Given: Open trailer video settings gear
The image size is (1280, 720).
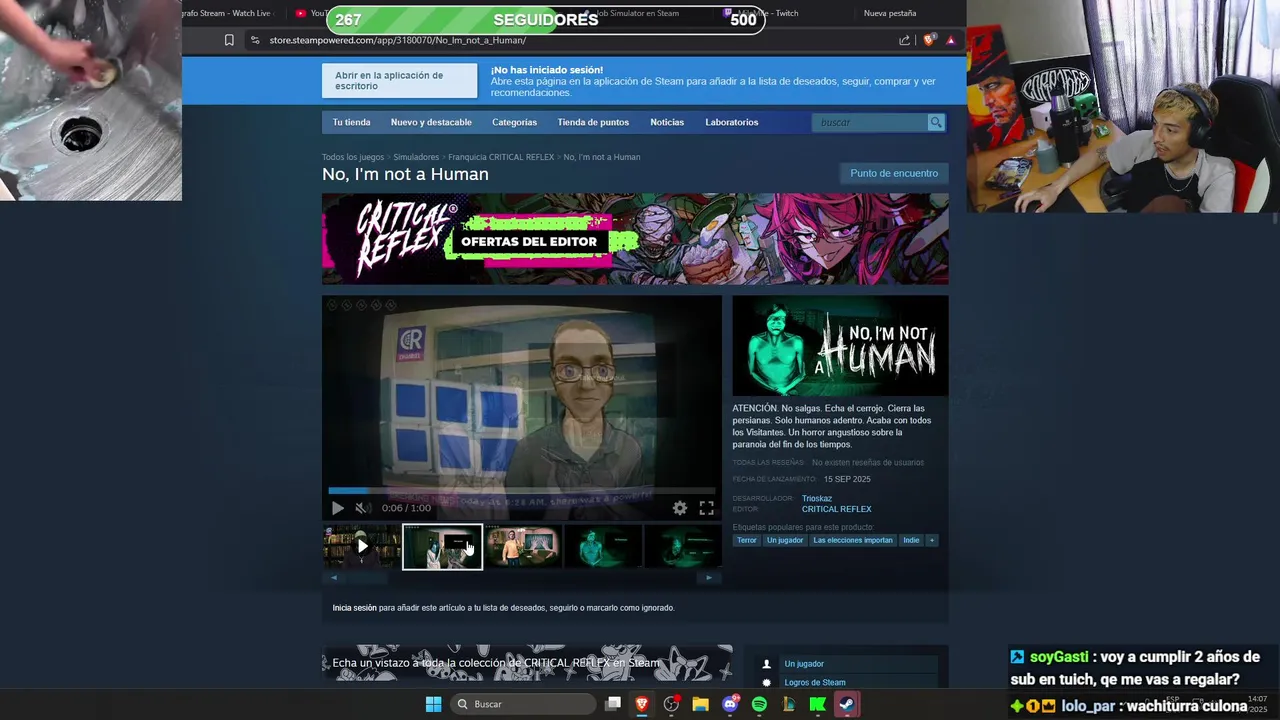Looking at the screenshot, I should click(680, 508).
